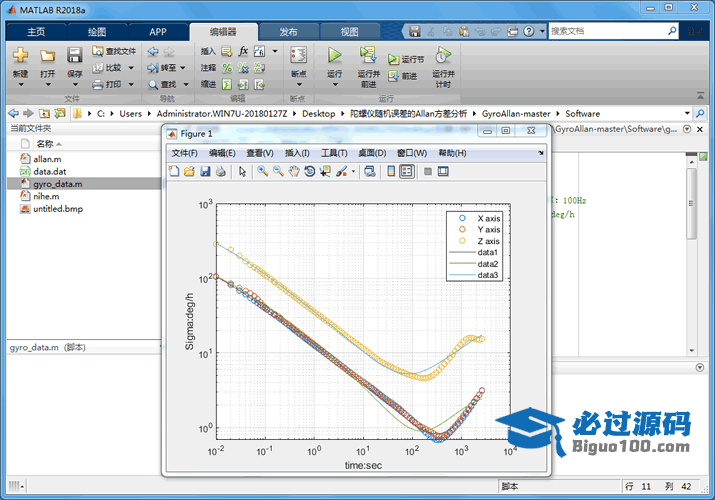Open the address bar path history dropdown
715x500 pixels.
click(687, 113)
